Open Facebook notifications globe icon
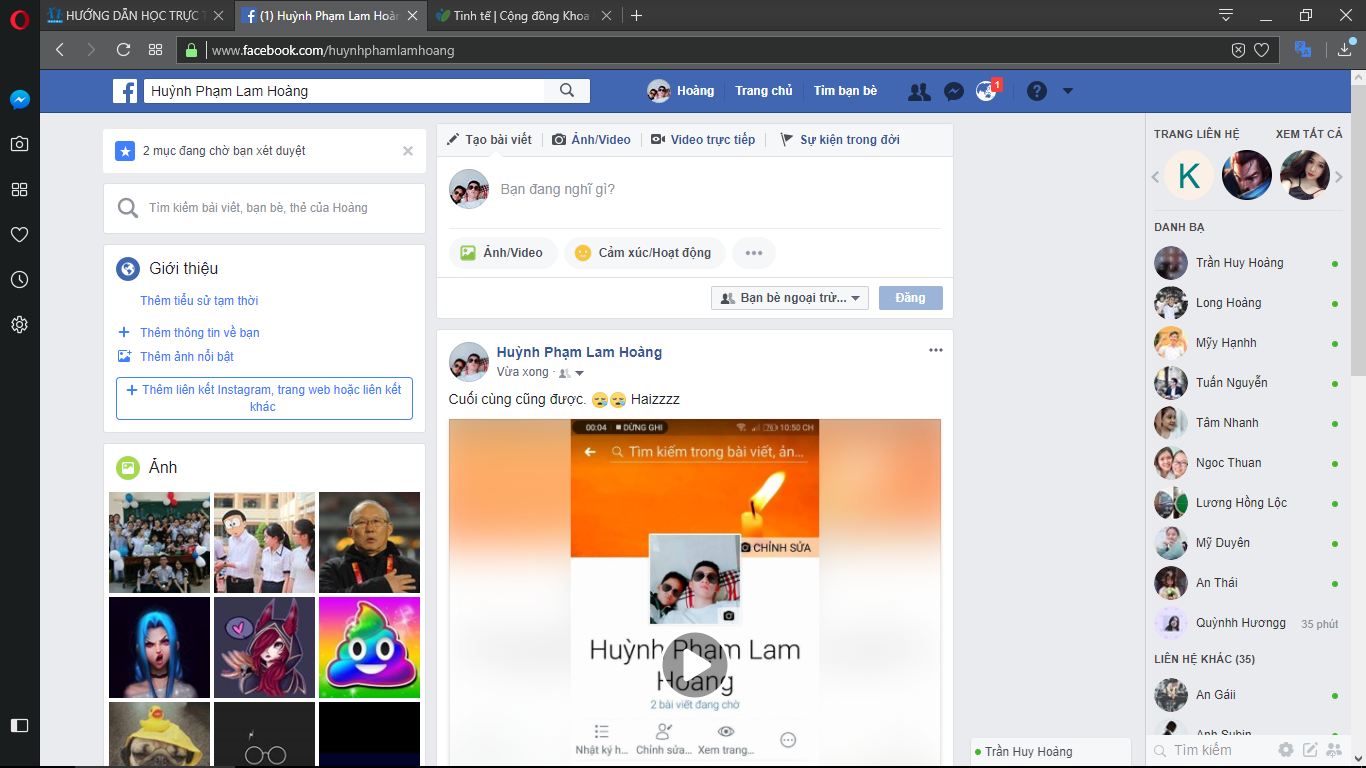 [x=986, y=91]
